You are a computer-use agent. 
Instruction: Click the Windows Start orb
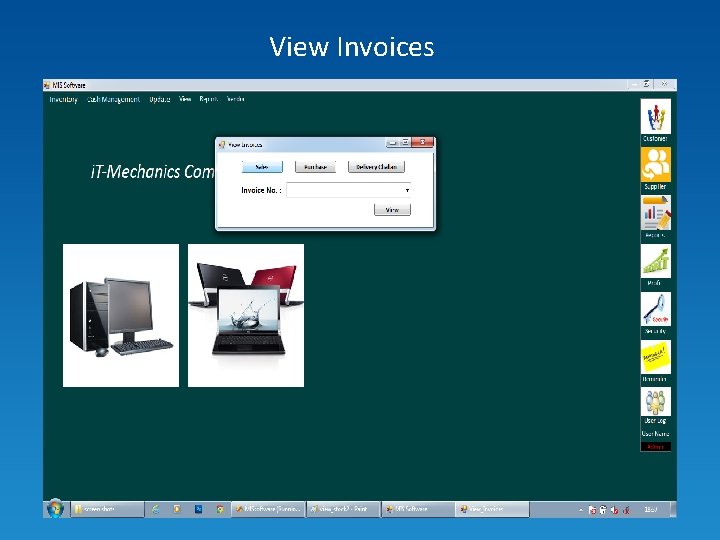pyautogui.click(x=56, y=509)
